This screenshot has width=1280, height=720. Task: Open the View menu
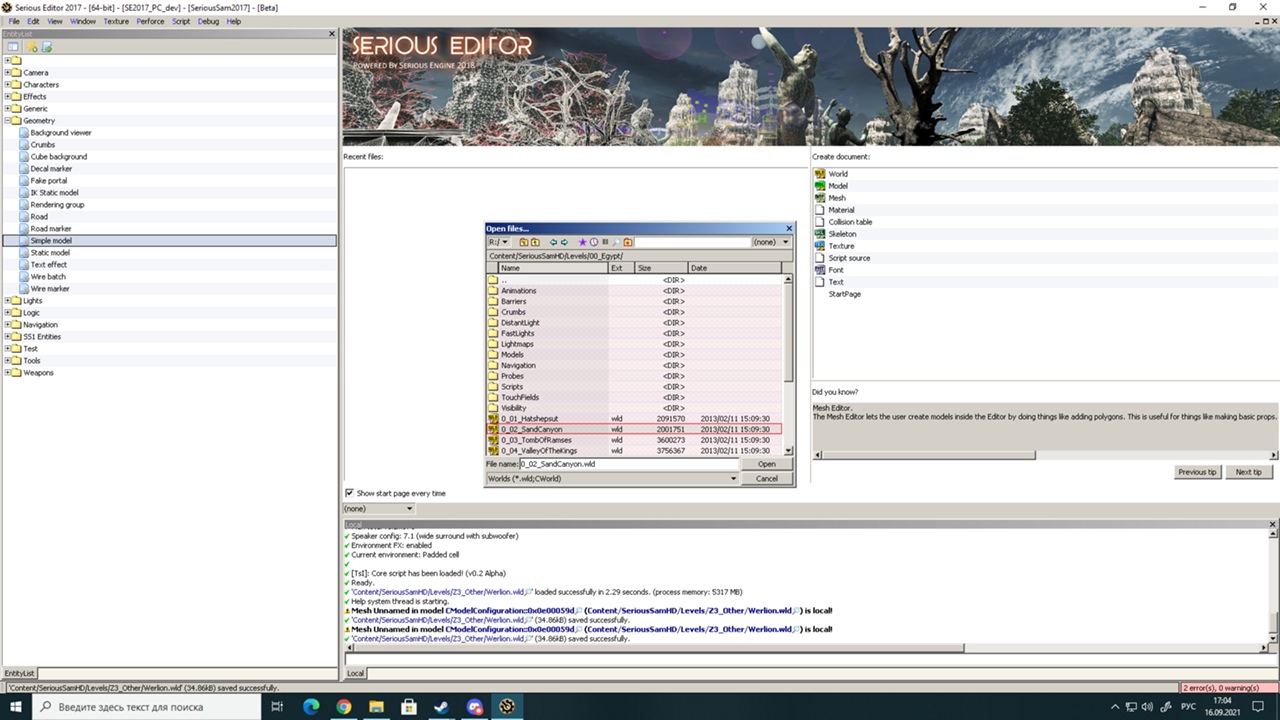click(x=55, y=21)
